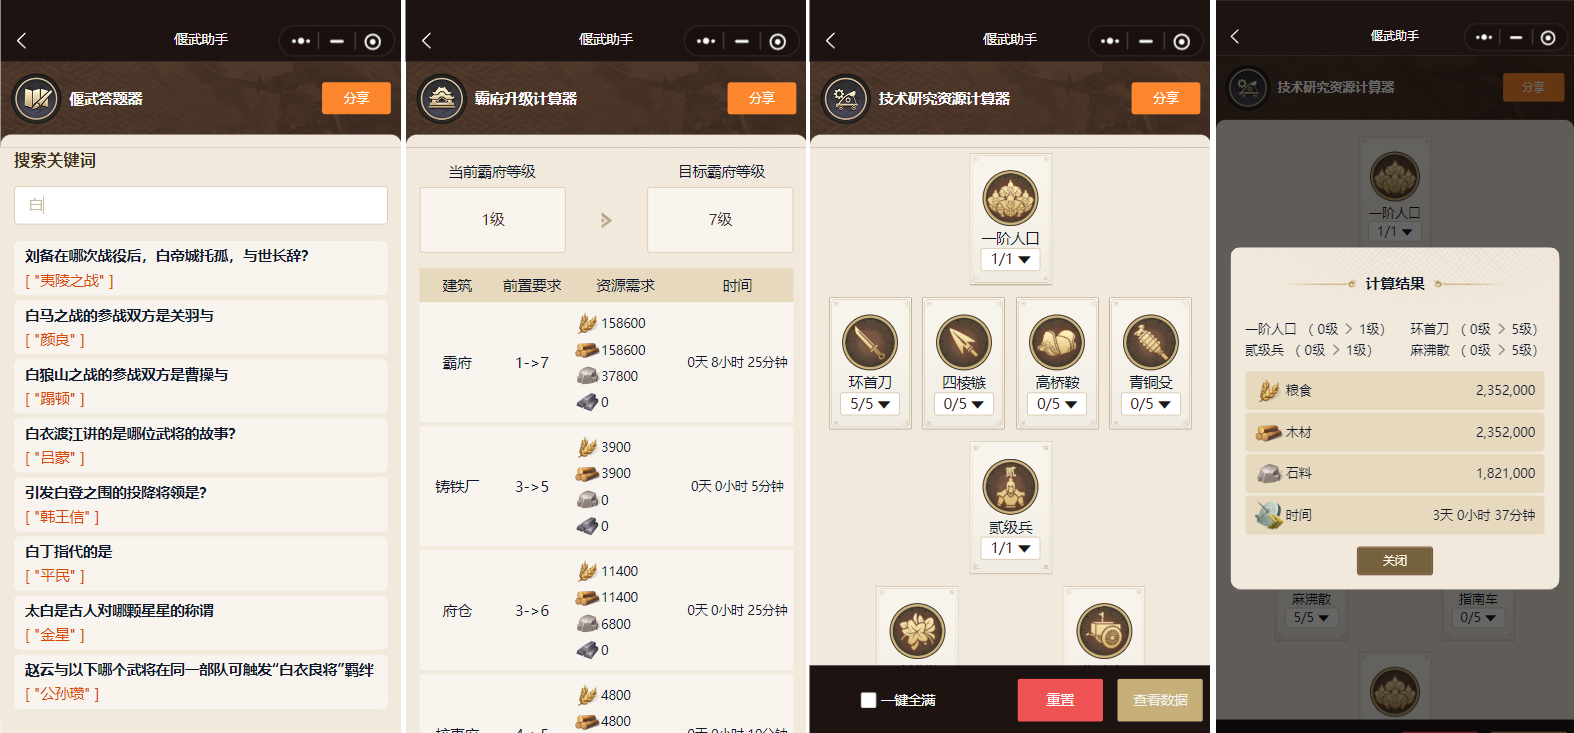This screenshot has width=1574, height=733.
Task: Select the 四棱镞 arrow technology icon
Action: point(964,342)
